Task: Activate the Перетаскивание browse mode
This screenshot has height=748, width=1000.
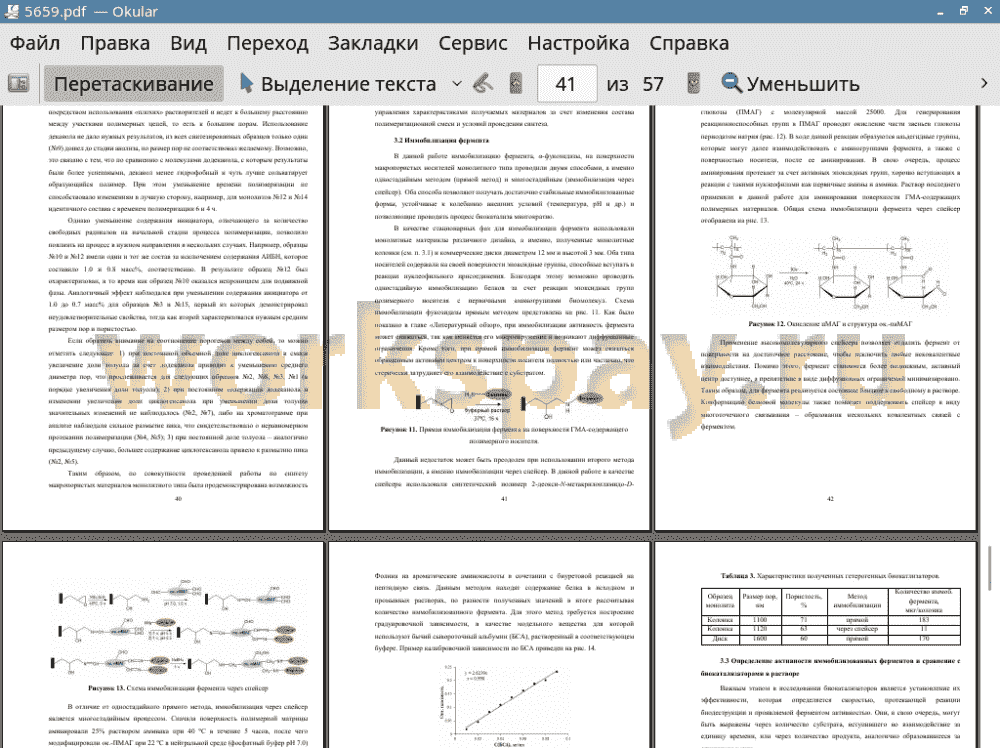Action: click(133, 84)
